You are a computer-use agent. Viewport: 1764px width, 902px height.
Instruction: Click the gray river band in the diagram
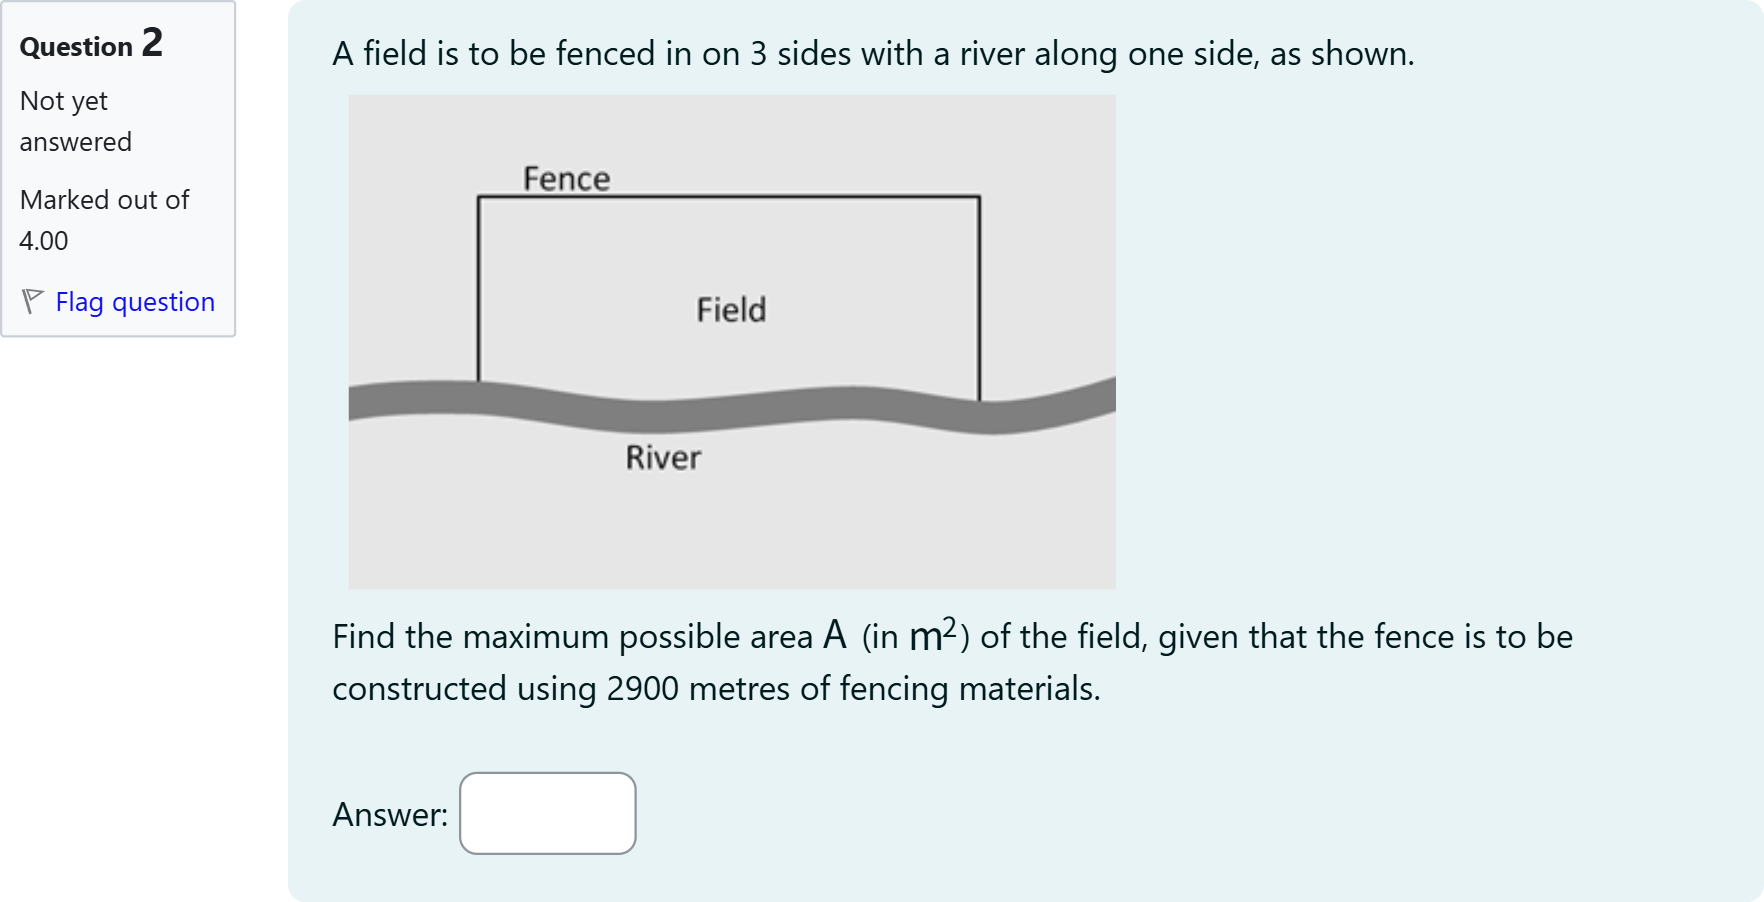(800, 405)
